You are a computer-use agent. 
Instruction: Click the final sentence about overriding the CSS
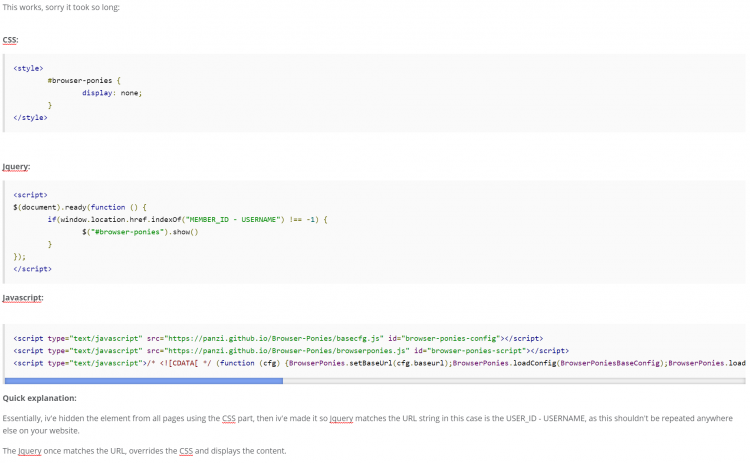tap(144, 451)
